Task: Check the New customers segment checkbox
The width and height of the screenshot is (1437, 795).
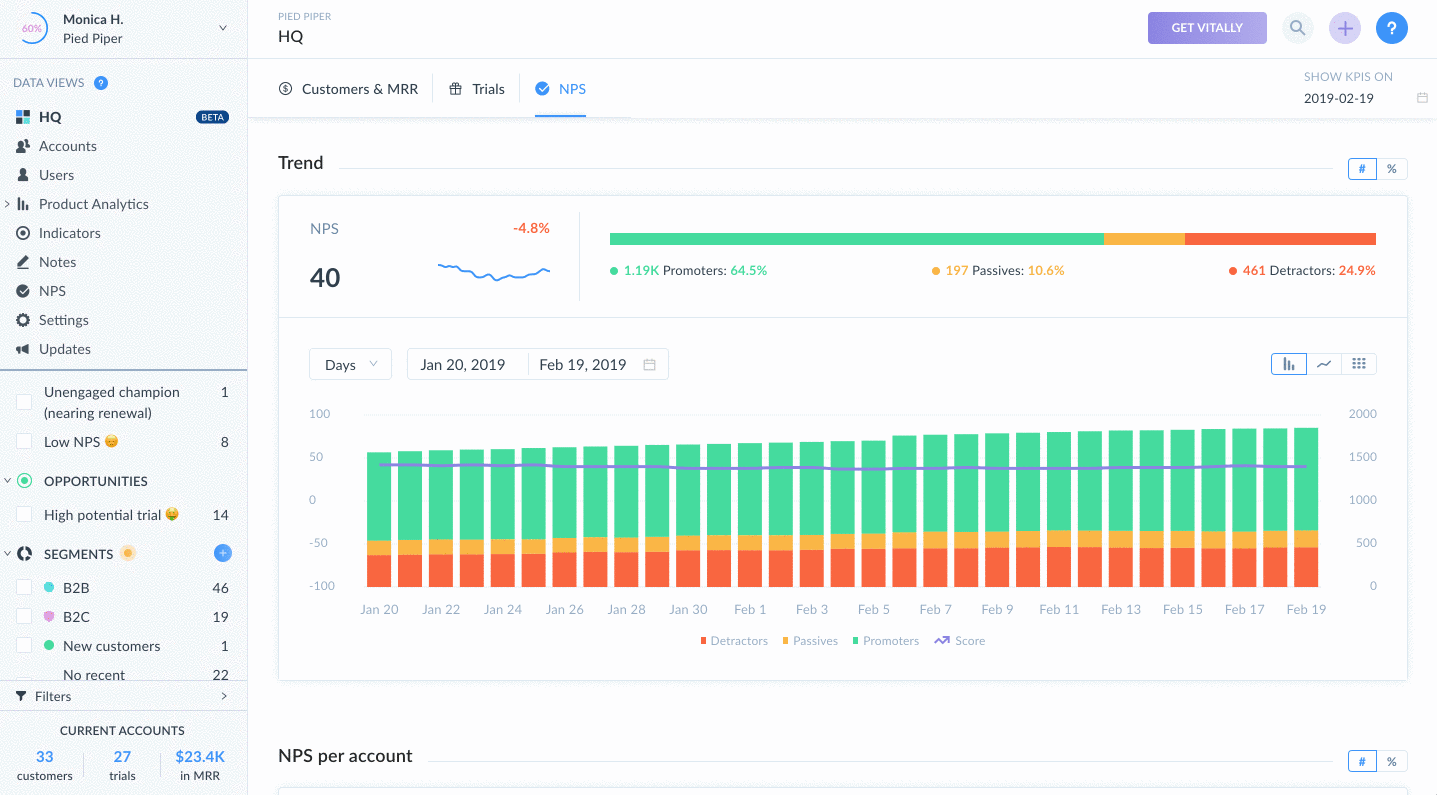Action: [x=24, y=646]
